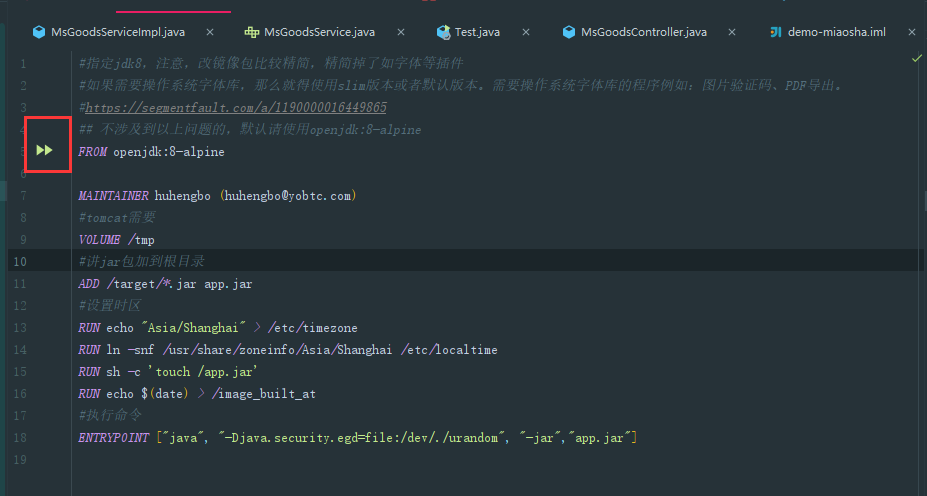
Task: Click the Test.java file icon
Action: click(x=443, y=32)
